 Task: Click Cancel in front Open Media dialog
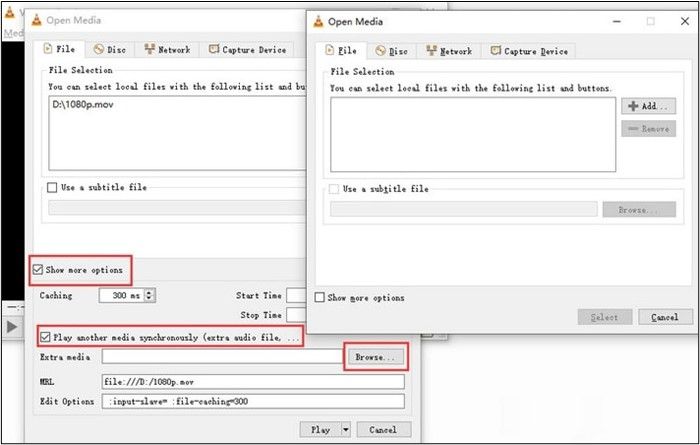pyautogui.click(x=665, y=317)
